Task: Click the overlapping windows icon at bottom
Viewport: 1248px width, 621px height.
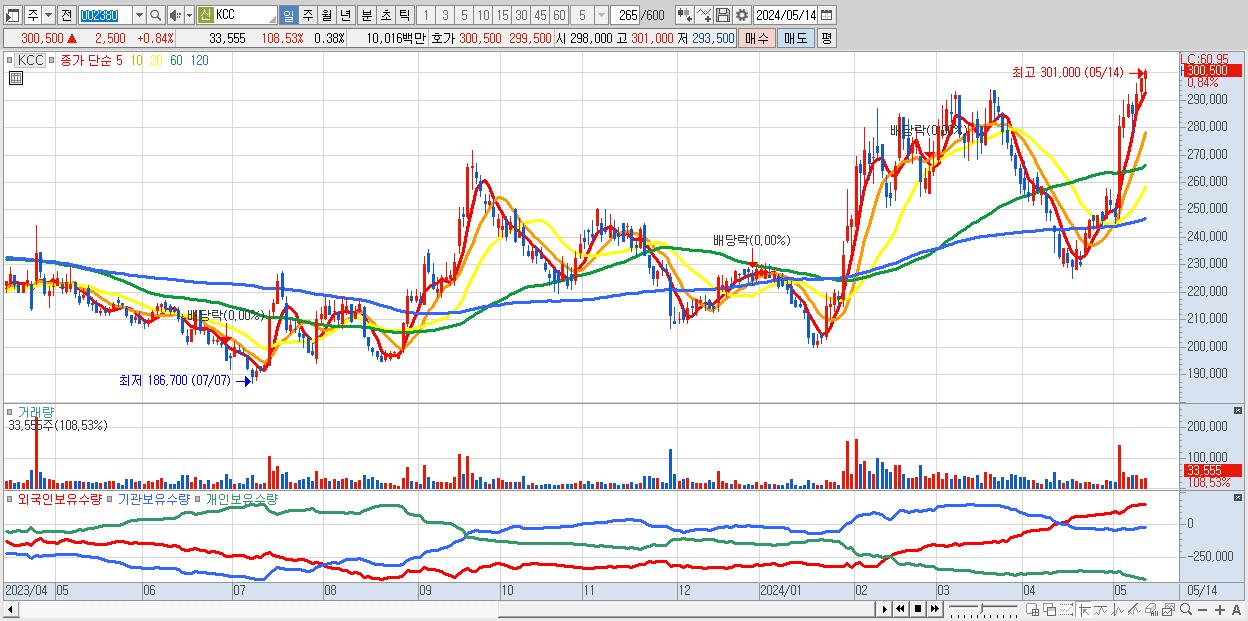Action: [1050, 609]
